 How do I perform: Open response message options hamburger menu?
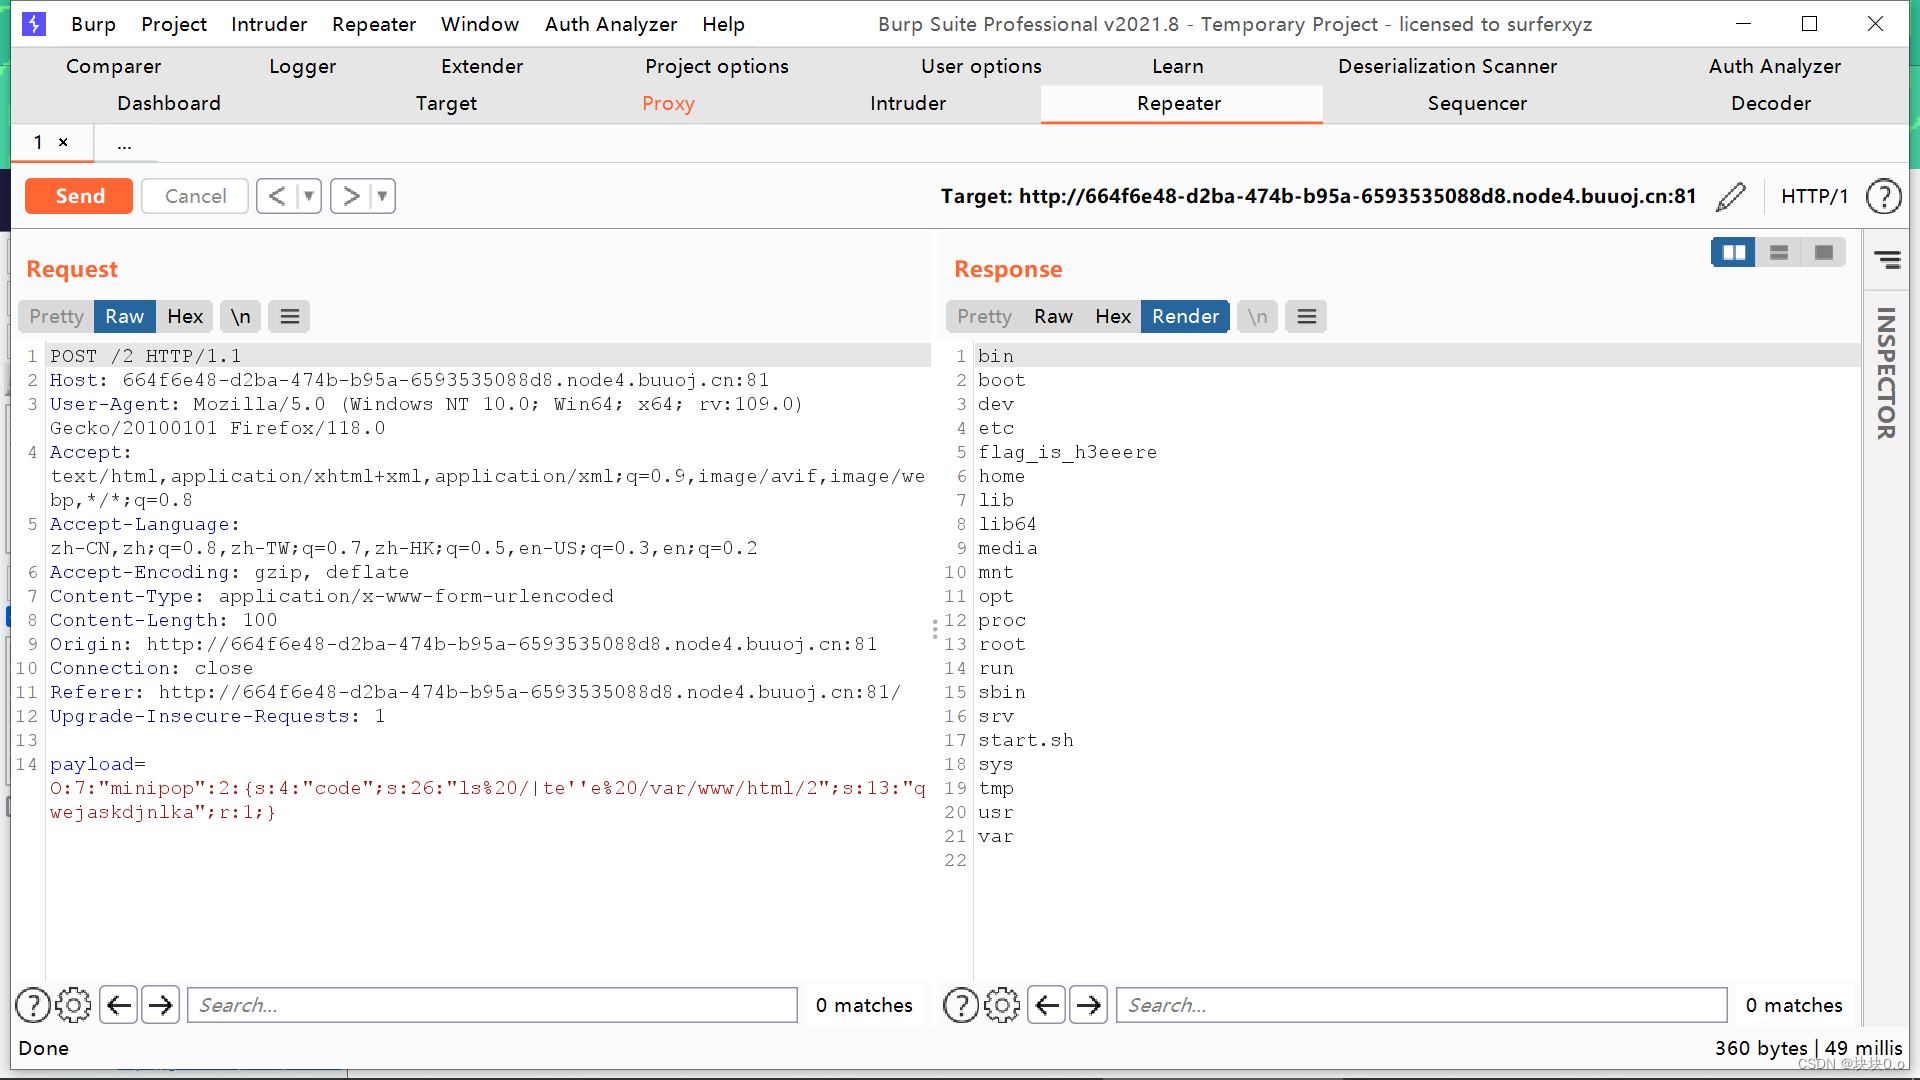(x=1306, y=317)
